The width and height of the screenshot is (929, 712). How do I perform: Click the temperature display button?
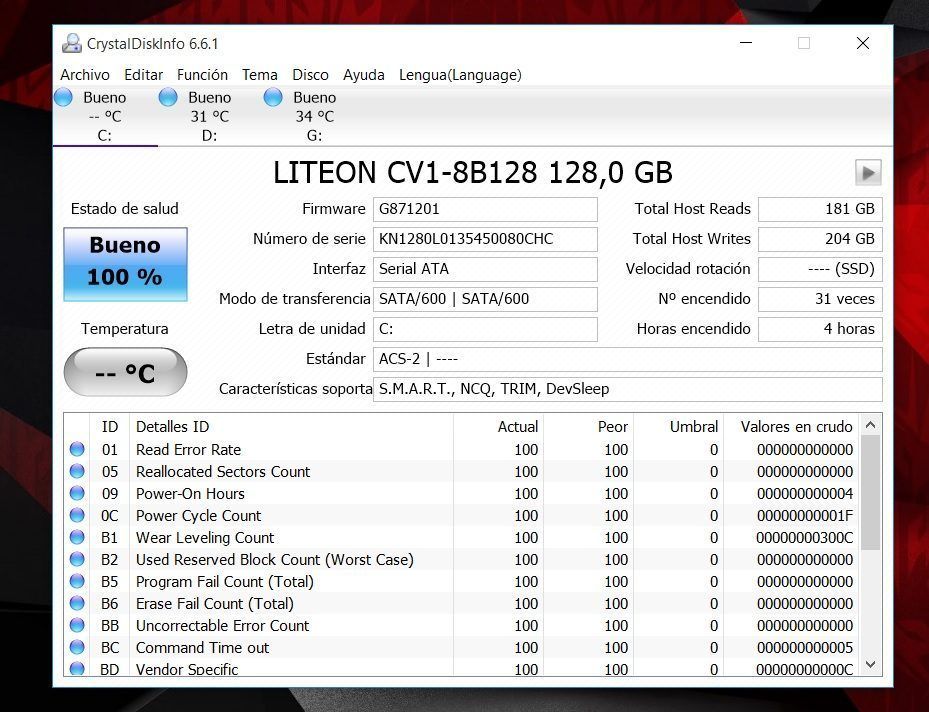125,373
